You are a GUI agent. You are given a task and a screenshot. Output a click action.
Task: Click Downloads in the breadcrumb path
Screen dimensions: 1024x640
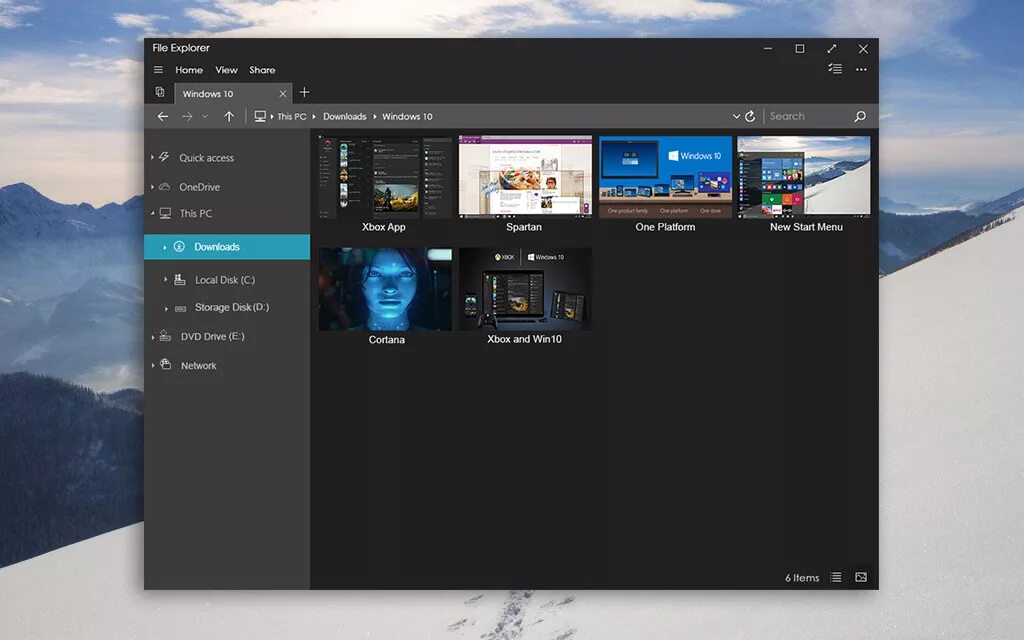tap(344, 116)
